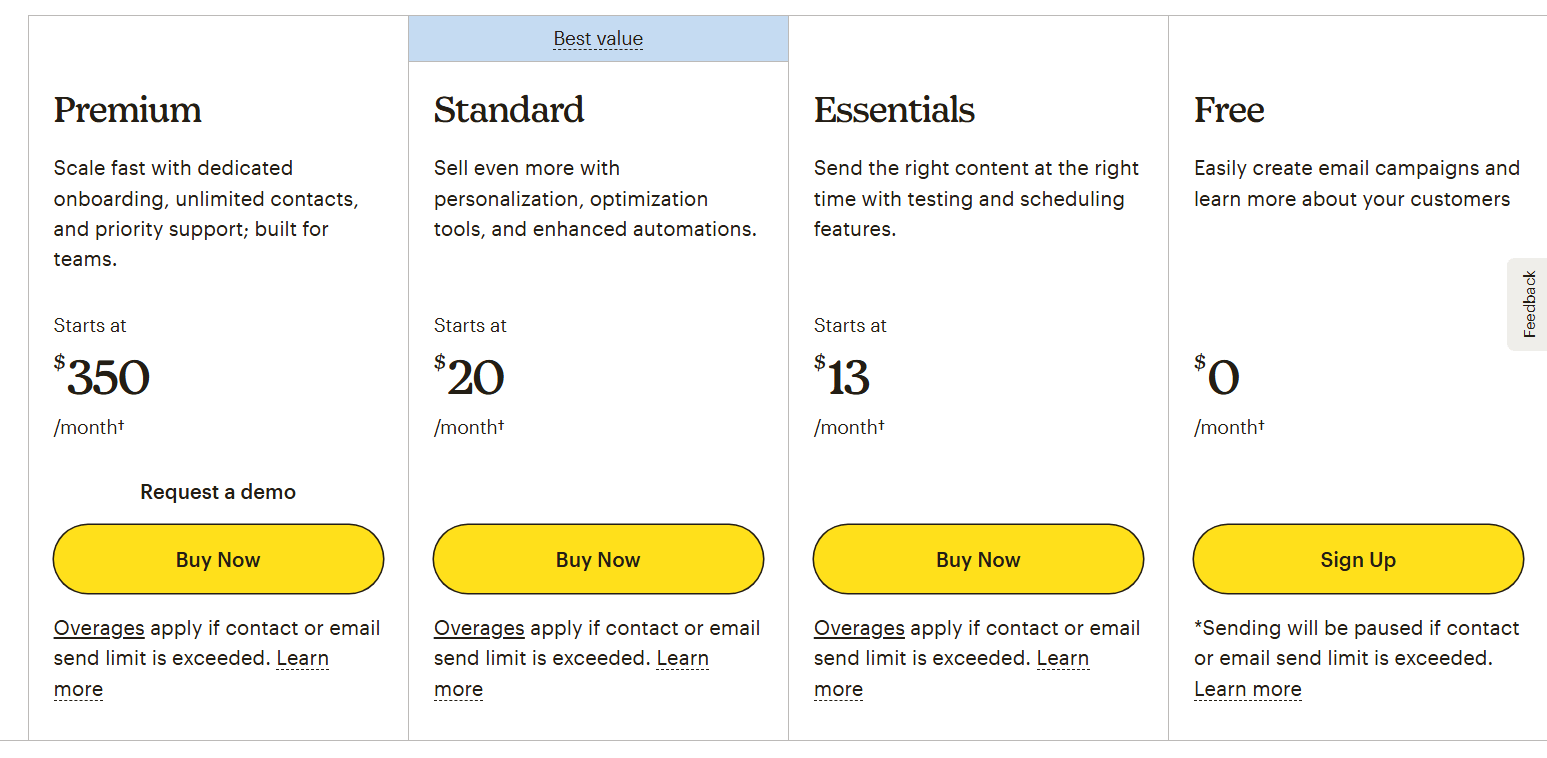This screenshot has height=758, width=1547.
Task: Select the Premium plan heading
Action: click(x=128, y=110)
